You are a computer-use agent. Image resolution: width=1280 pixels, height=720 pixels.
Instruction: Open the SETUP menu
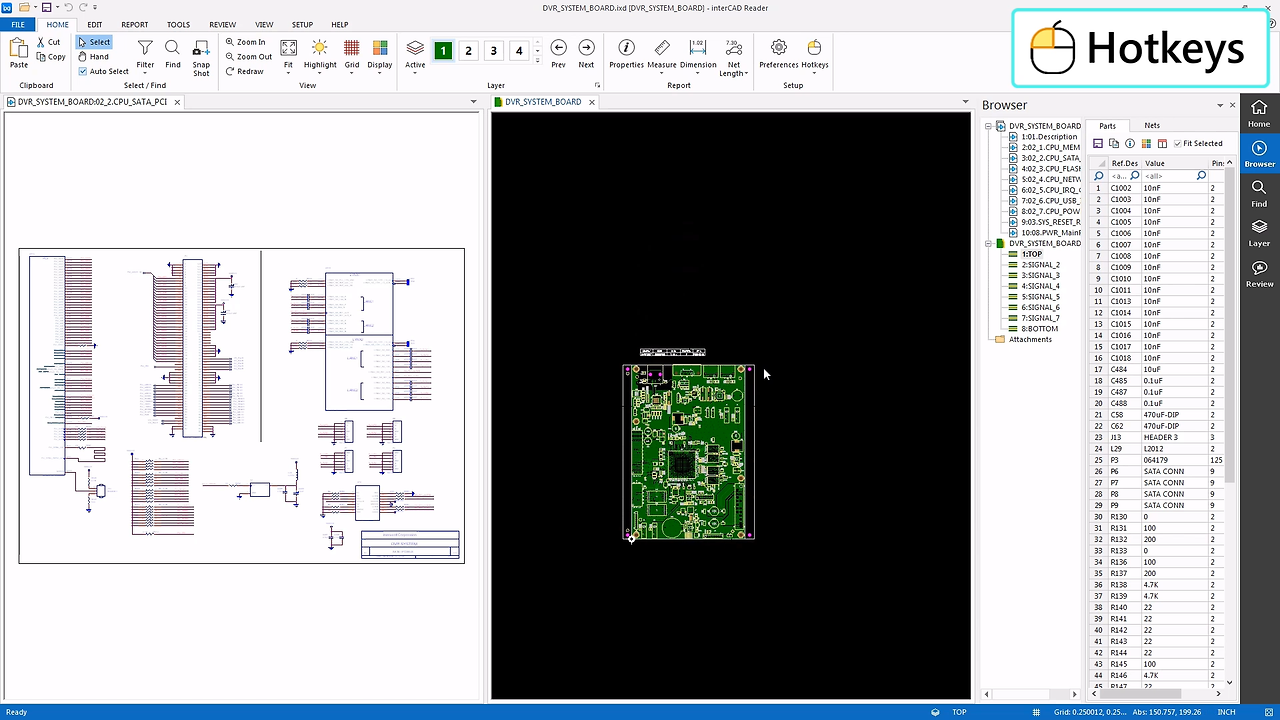pos(302,24)
